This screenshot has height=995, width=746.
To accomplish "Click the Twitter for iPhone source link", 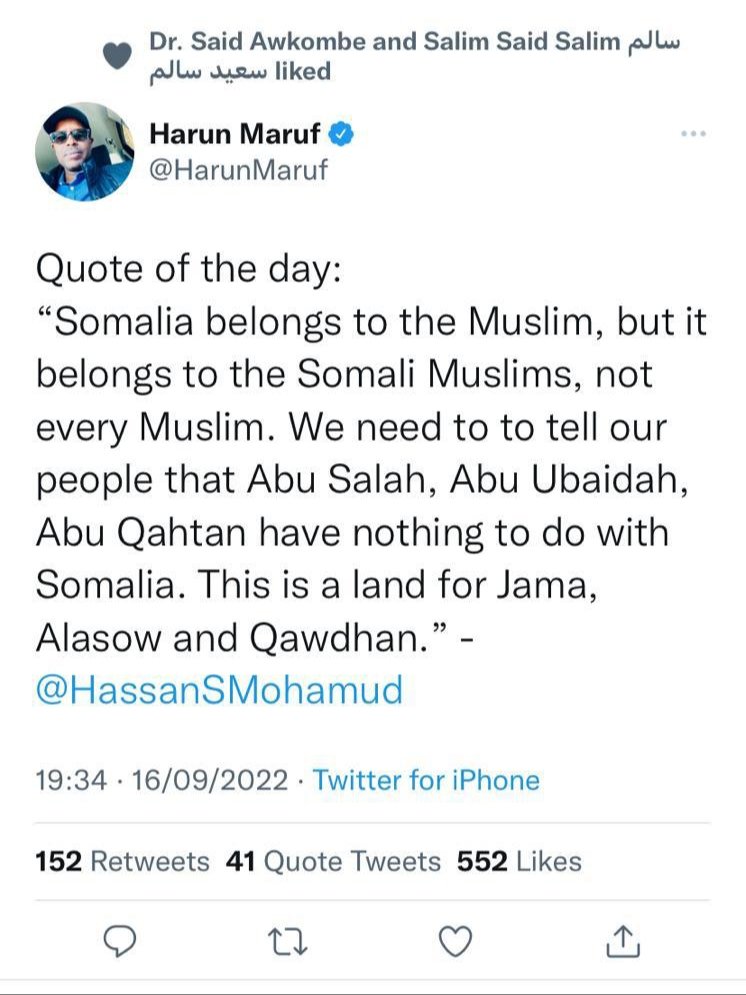I will [x=426, y=780].
